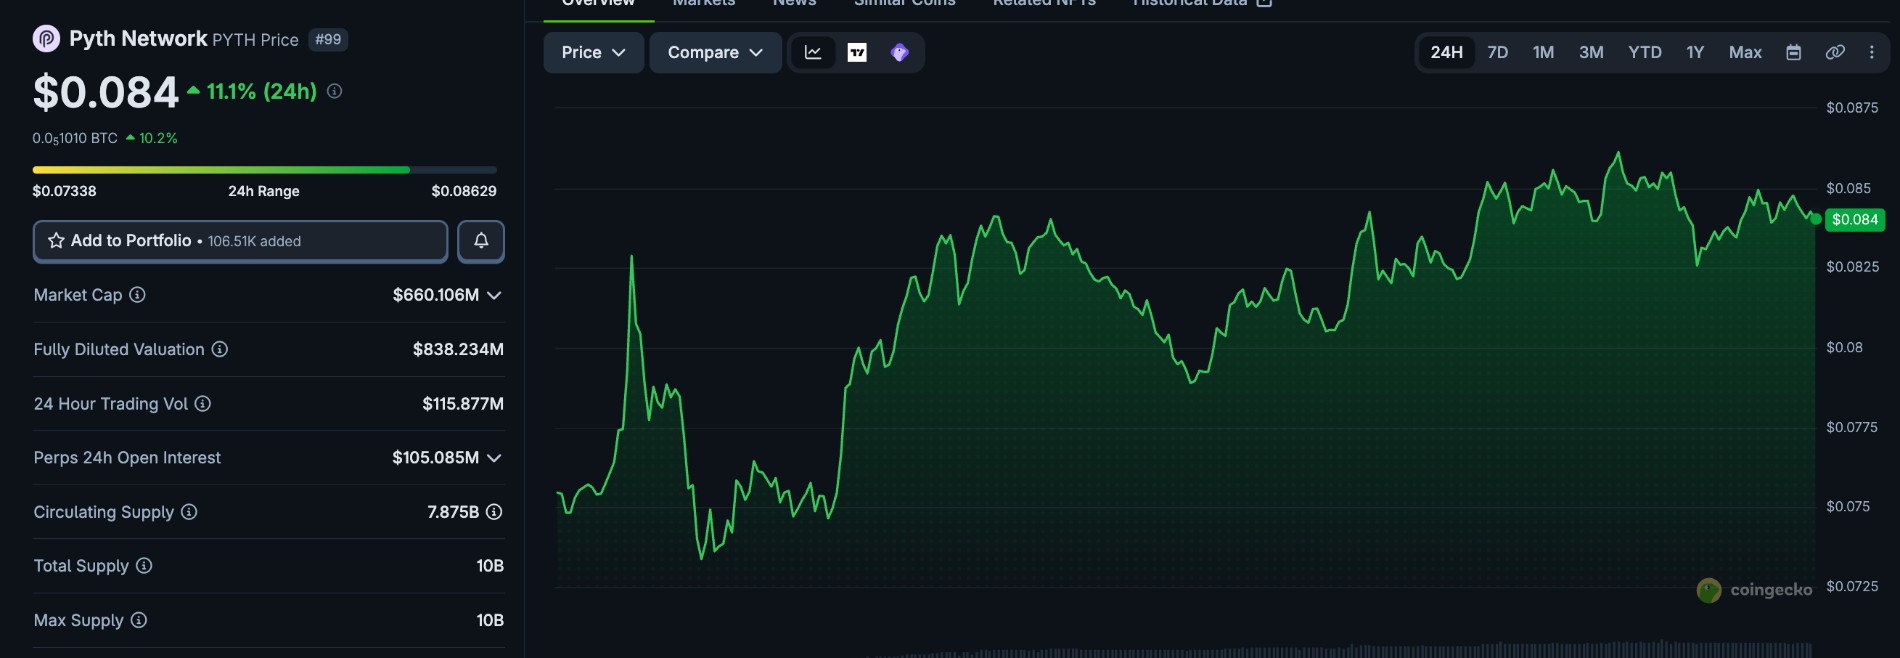Click the 24 Hour Trading Vol info icon
Viewport: 1900px width, 658px height.
click(x=203, y=404)
